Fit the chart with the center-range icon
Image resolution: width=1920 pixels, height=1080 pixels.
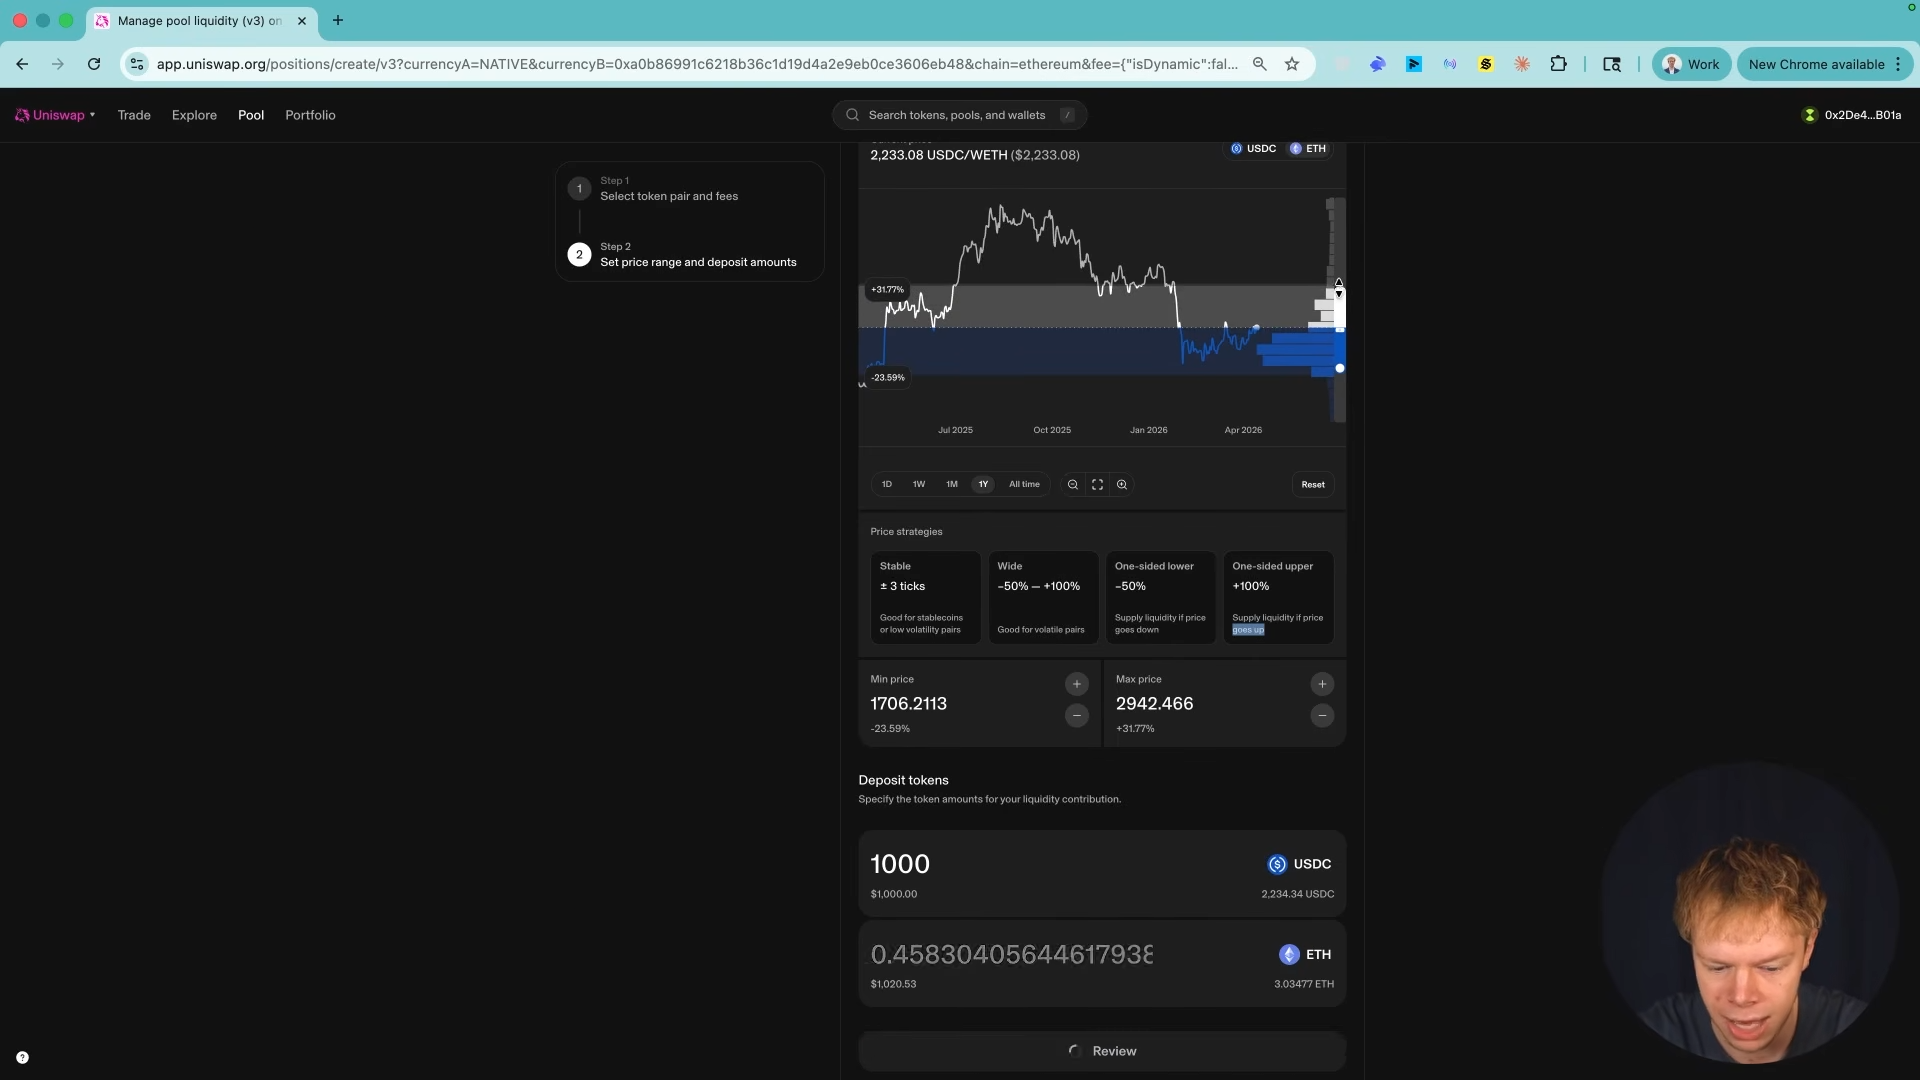click(x=1097, y=485)
